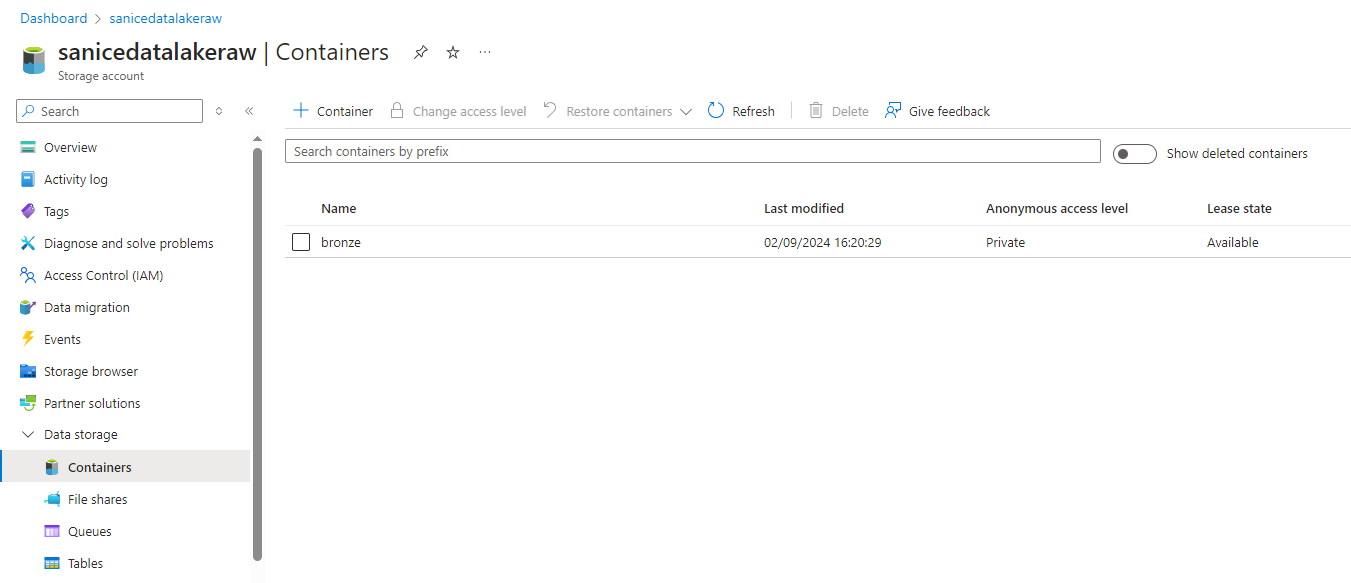Click the Lease state column header
1351x583 pixels.
pyautogui.click(x=1239, y=208)
